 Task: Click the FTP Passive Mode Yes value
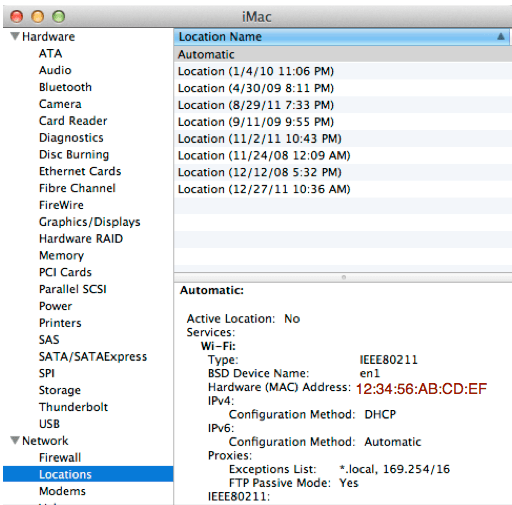349,483
